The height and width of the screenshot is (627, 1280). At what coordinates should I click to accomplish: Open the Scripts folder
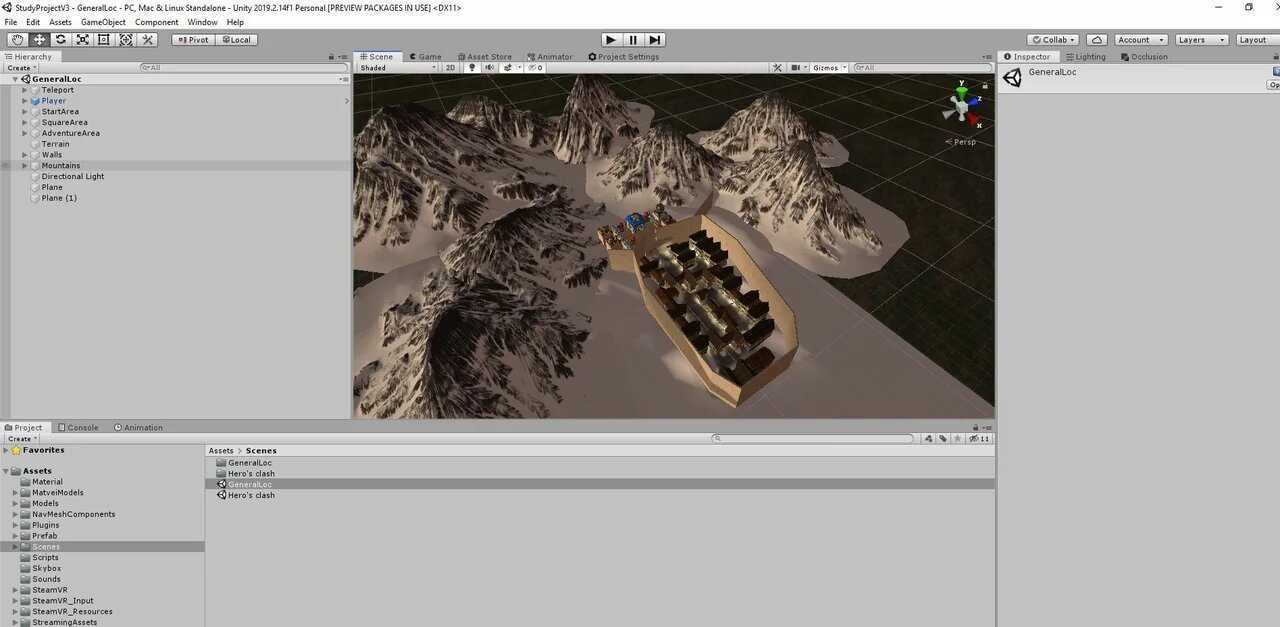click(45, 558)
